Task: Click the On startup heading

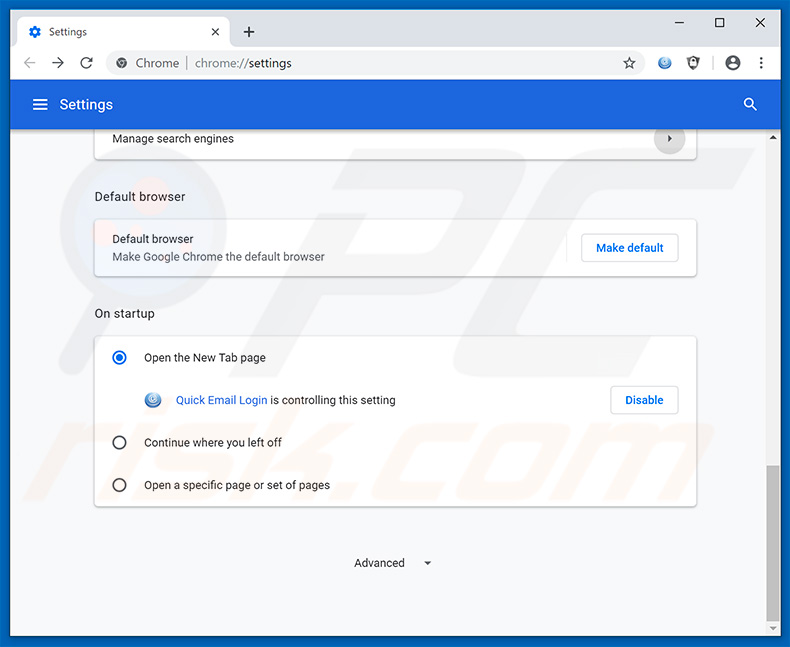Action: coord(124,313)
